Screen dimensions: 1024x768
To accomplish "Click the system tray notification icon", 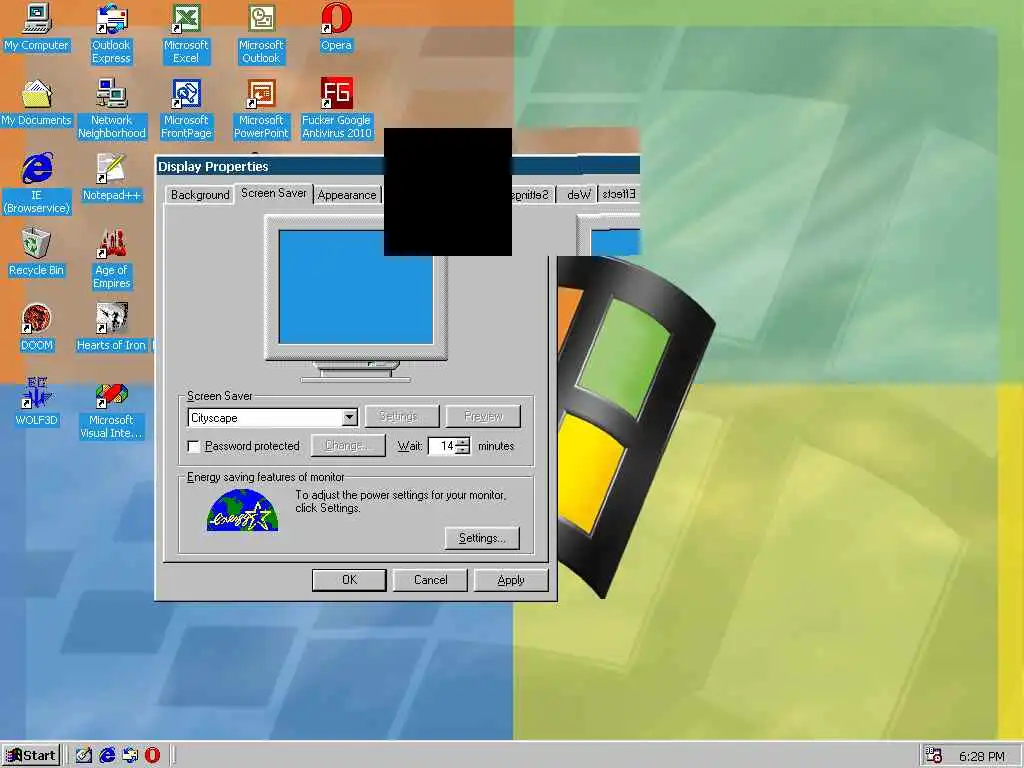I will point(934,756).
